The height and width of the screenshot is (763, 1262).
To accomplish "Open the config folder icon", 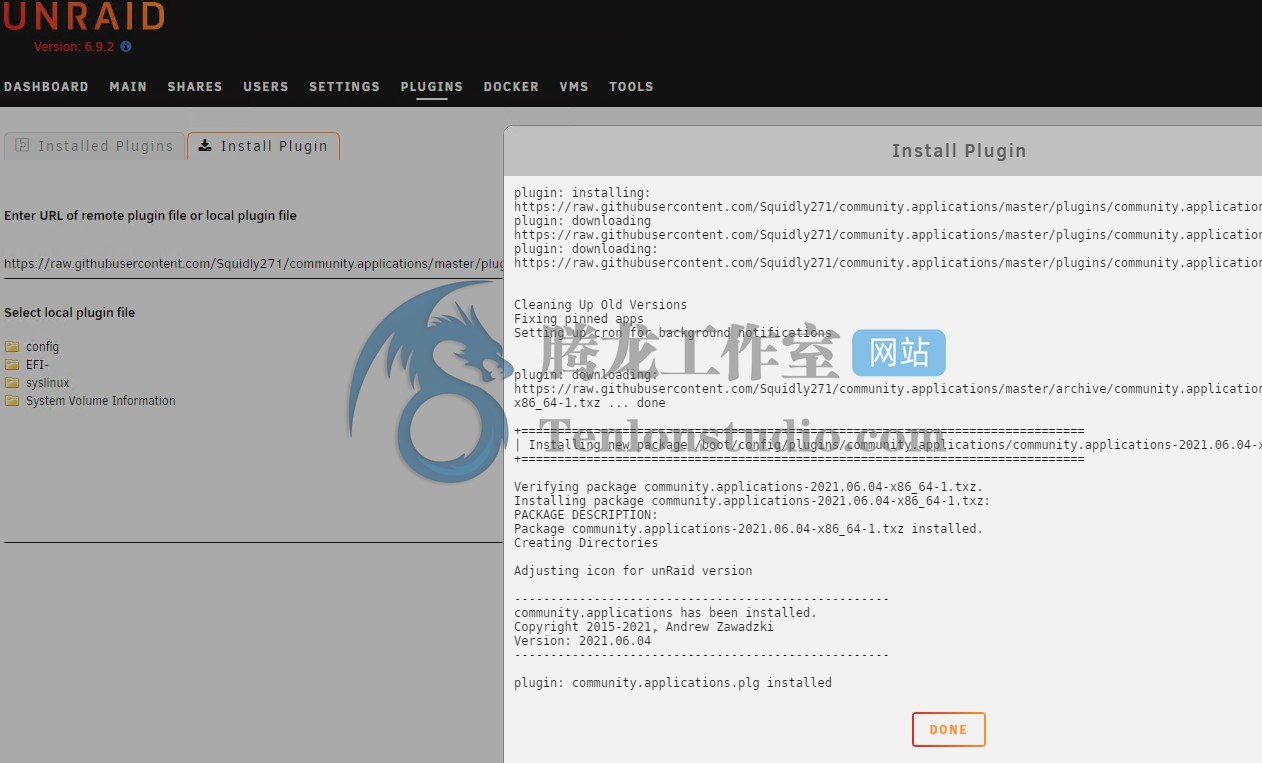I will click(x=12, y=347).
